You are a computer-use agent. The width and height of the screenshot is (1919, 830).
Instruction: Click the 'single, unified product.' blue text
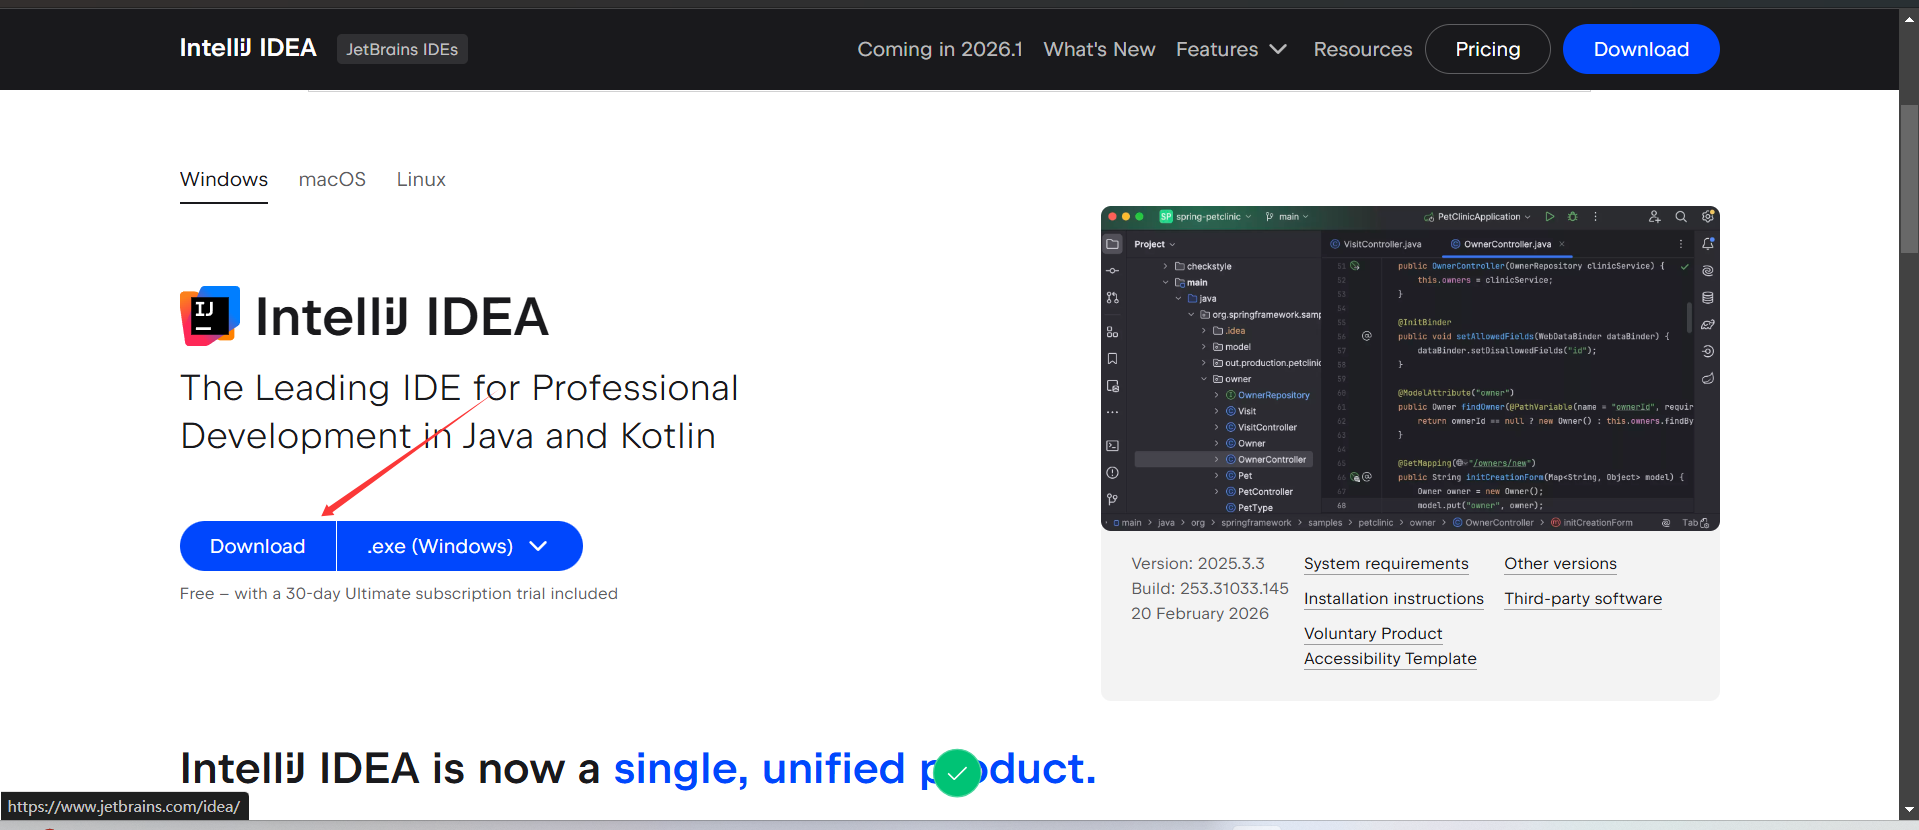855,769
